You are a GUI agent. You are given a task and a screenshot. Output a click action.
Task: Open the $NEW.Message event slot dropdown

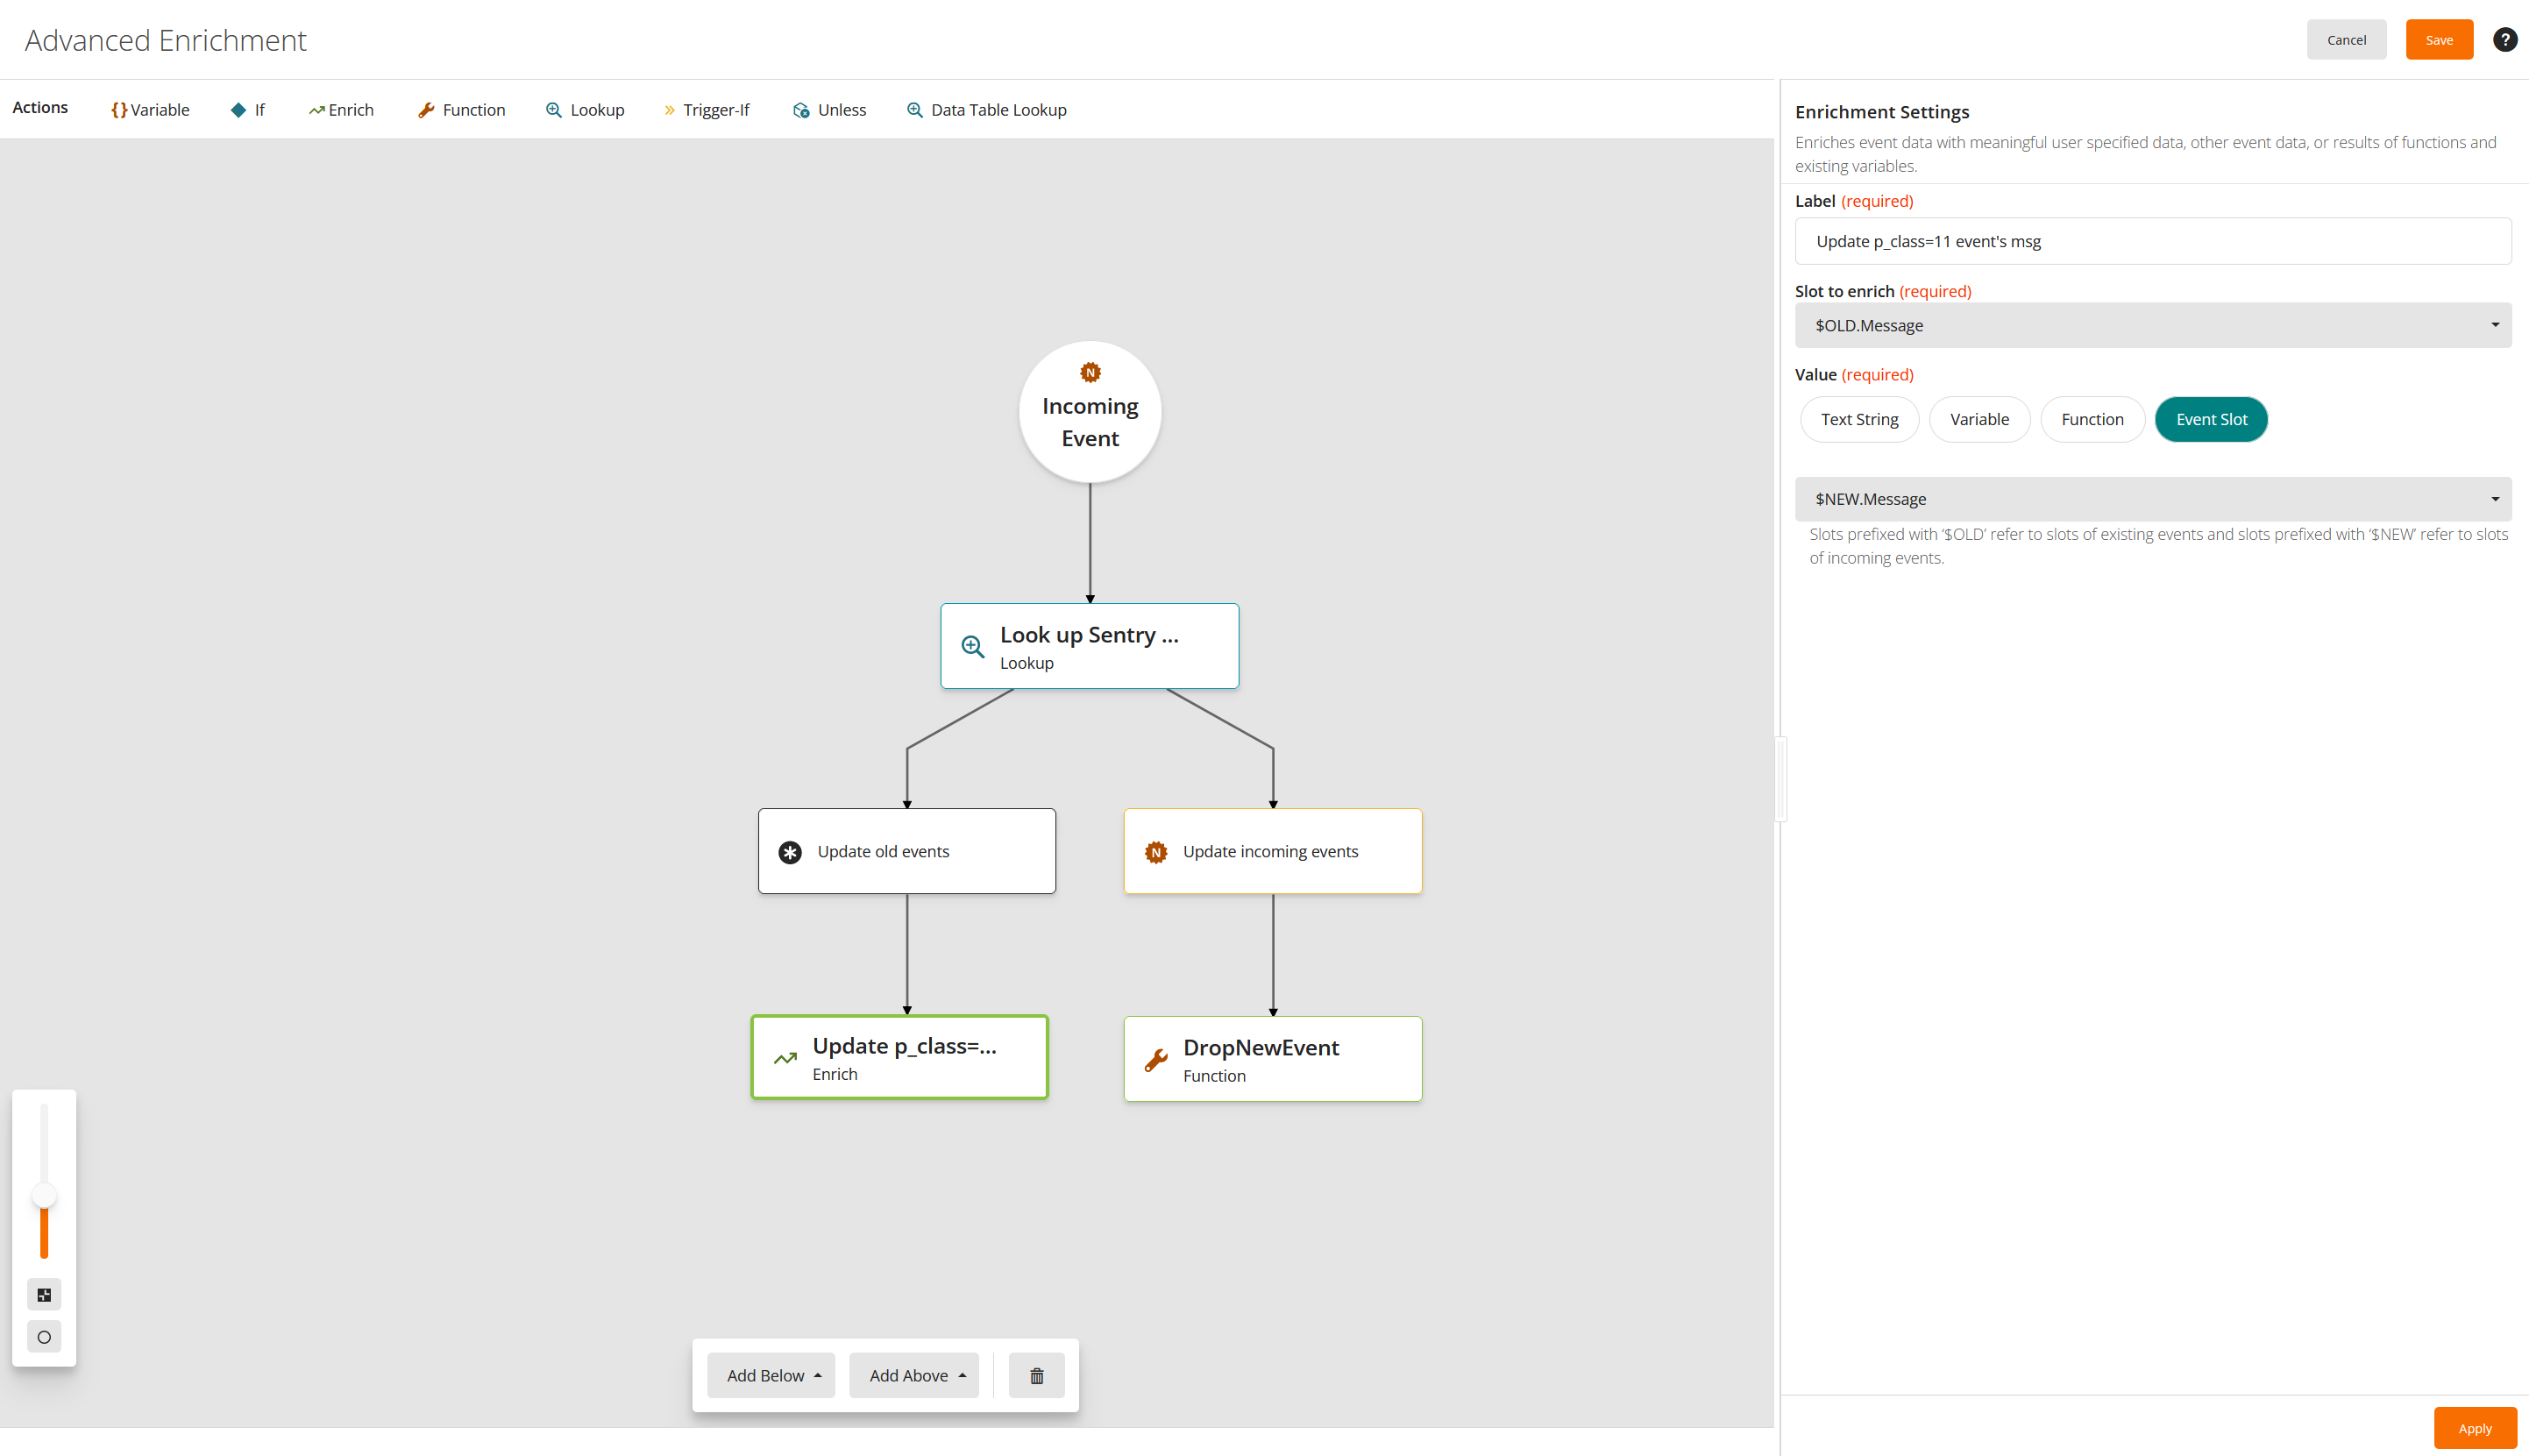[x=2152, y=499]
